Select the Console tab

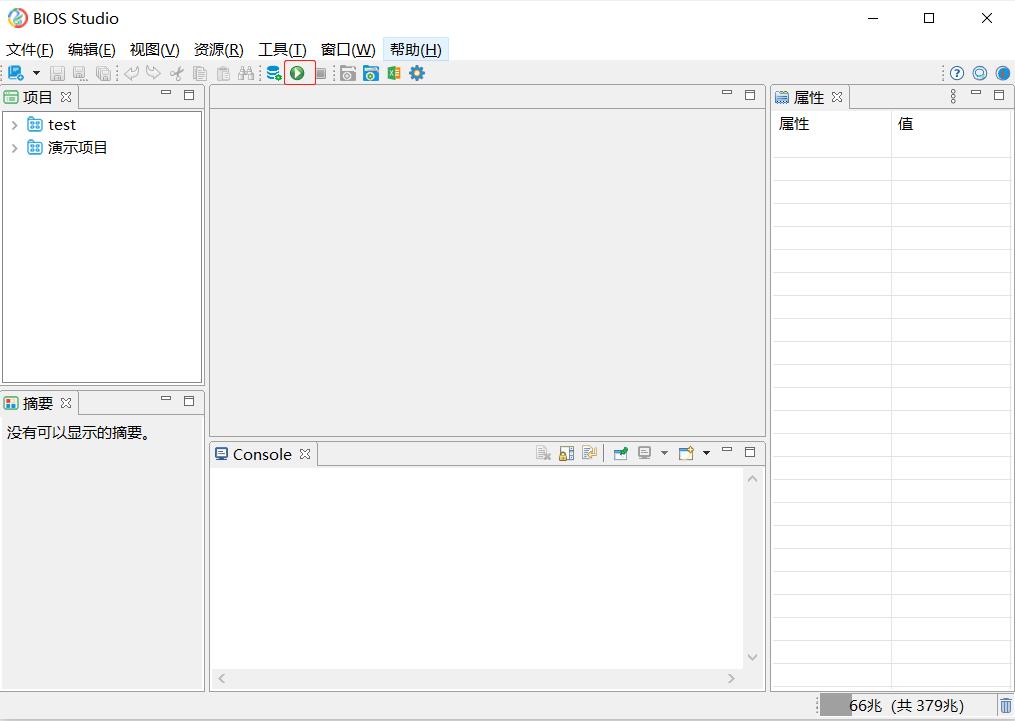click(x=262, y=454)
